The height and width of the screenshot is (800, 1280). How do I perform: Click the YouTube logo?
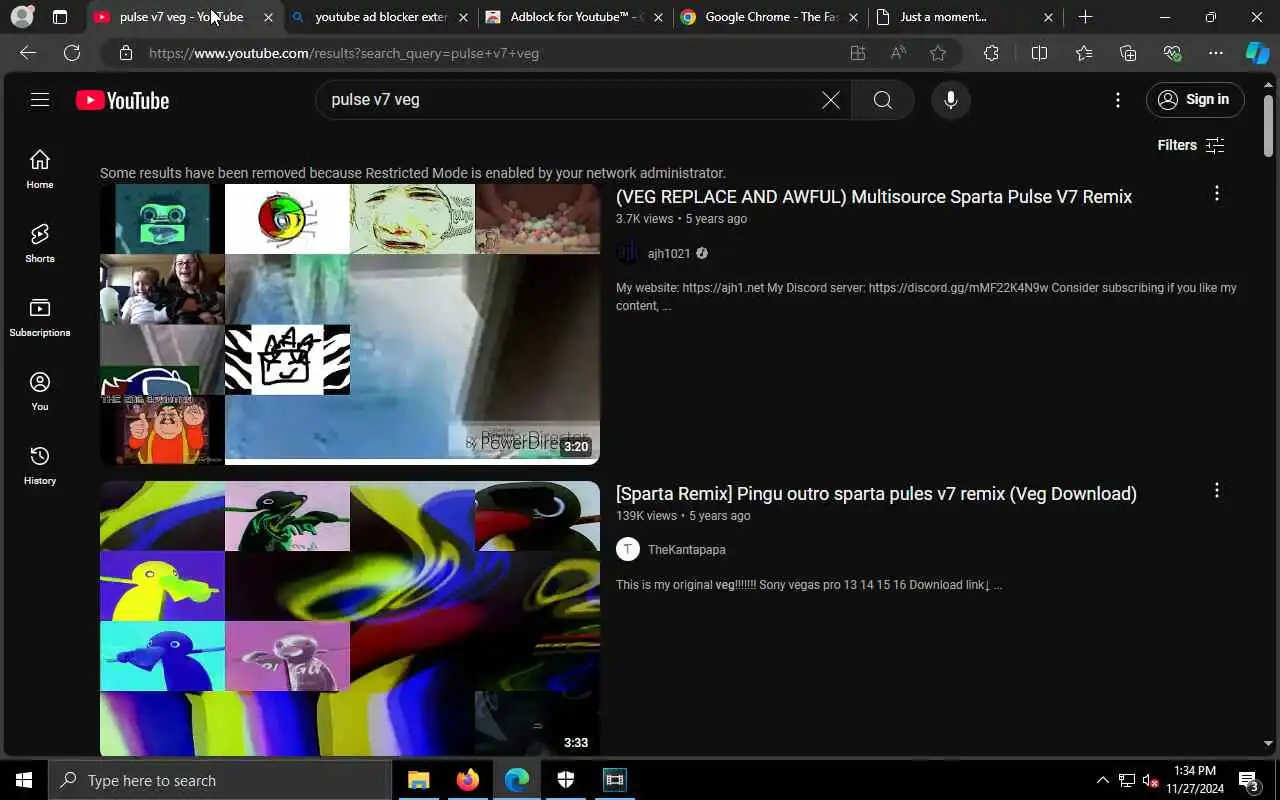pyautogui.click(x=122, y=100)
